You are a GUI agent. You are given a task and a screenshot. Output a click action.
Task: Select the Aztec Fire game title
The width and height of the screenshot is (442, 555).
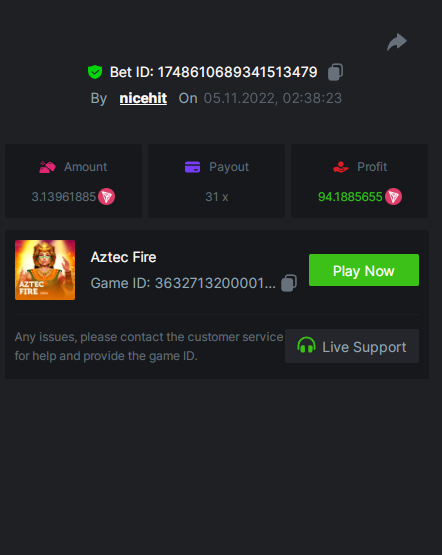(124, 257)
